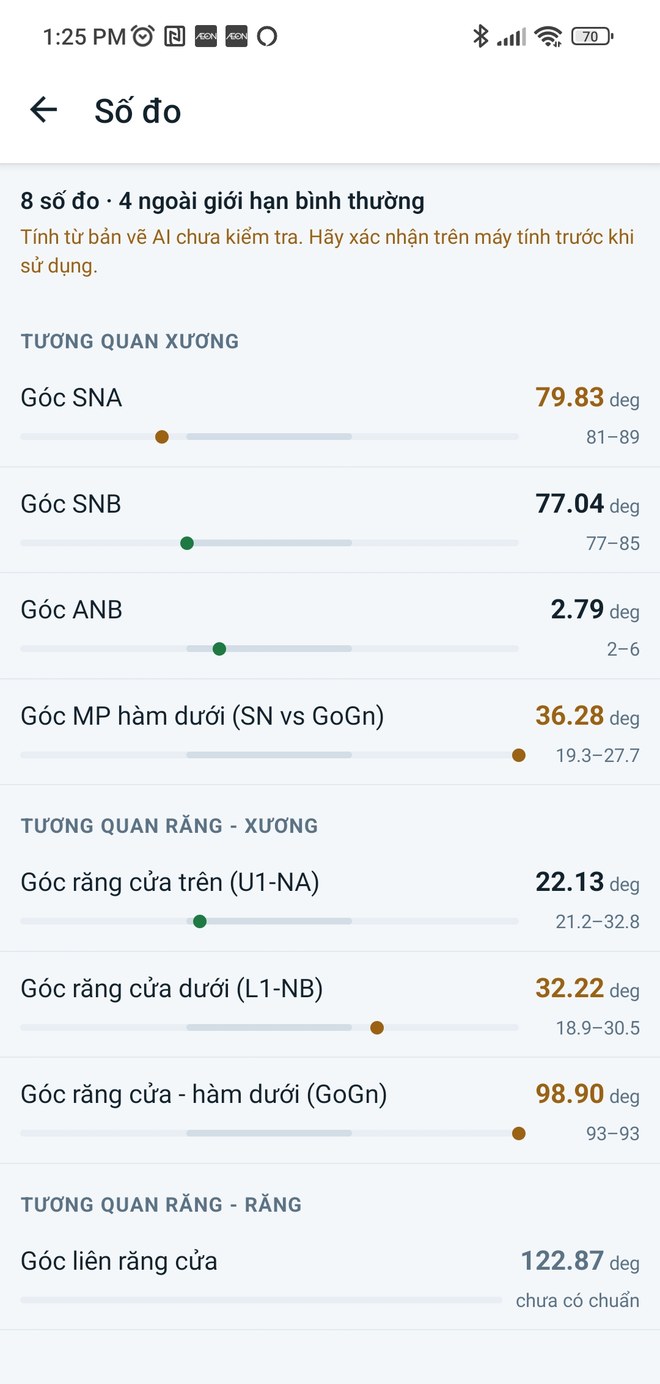This screenshot has width=660, height=1384.
Task: Open the Góc SNA measurement row
Action: point(330,414)
